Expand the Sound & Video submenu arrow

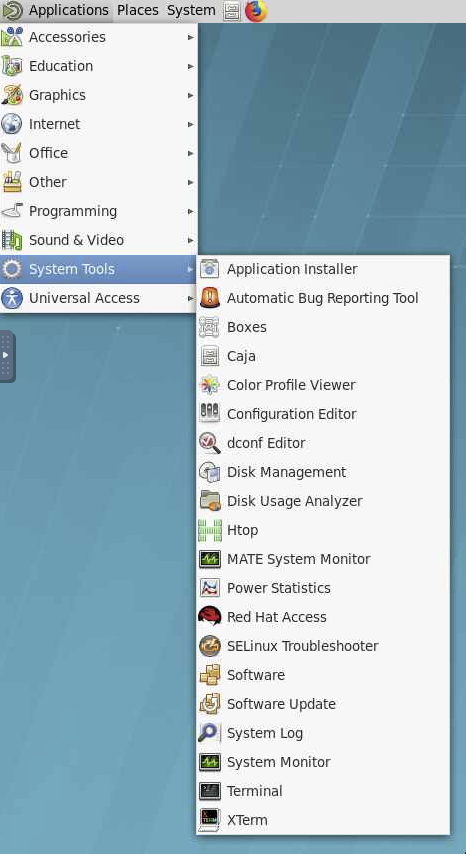click(x=191, y=240)
